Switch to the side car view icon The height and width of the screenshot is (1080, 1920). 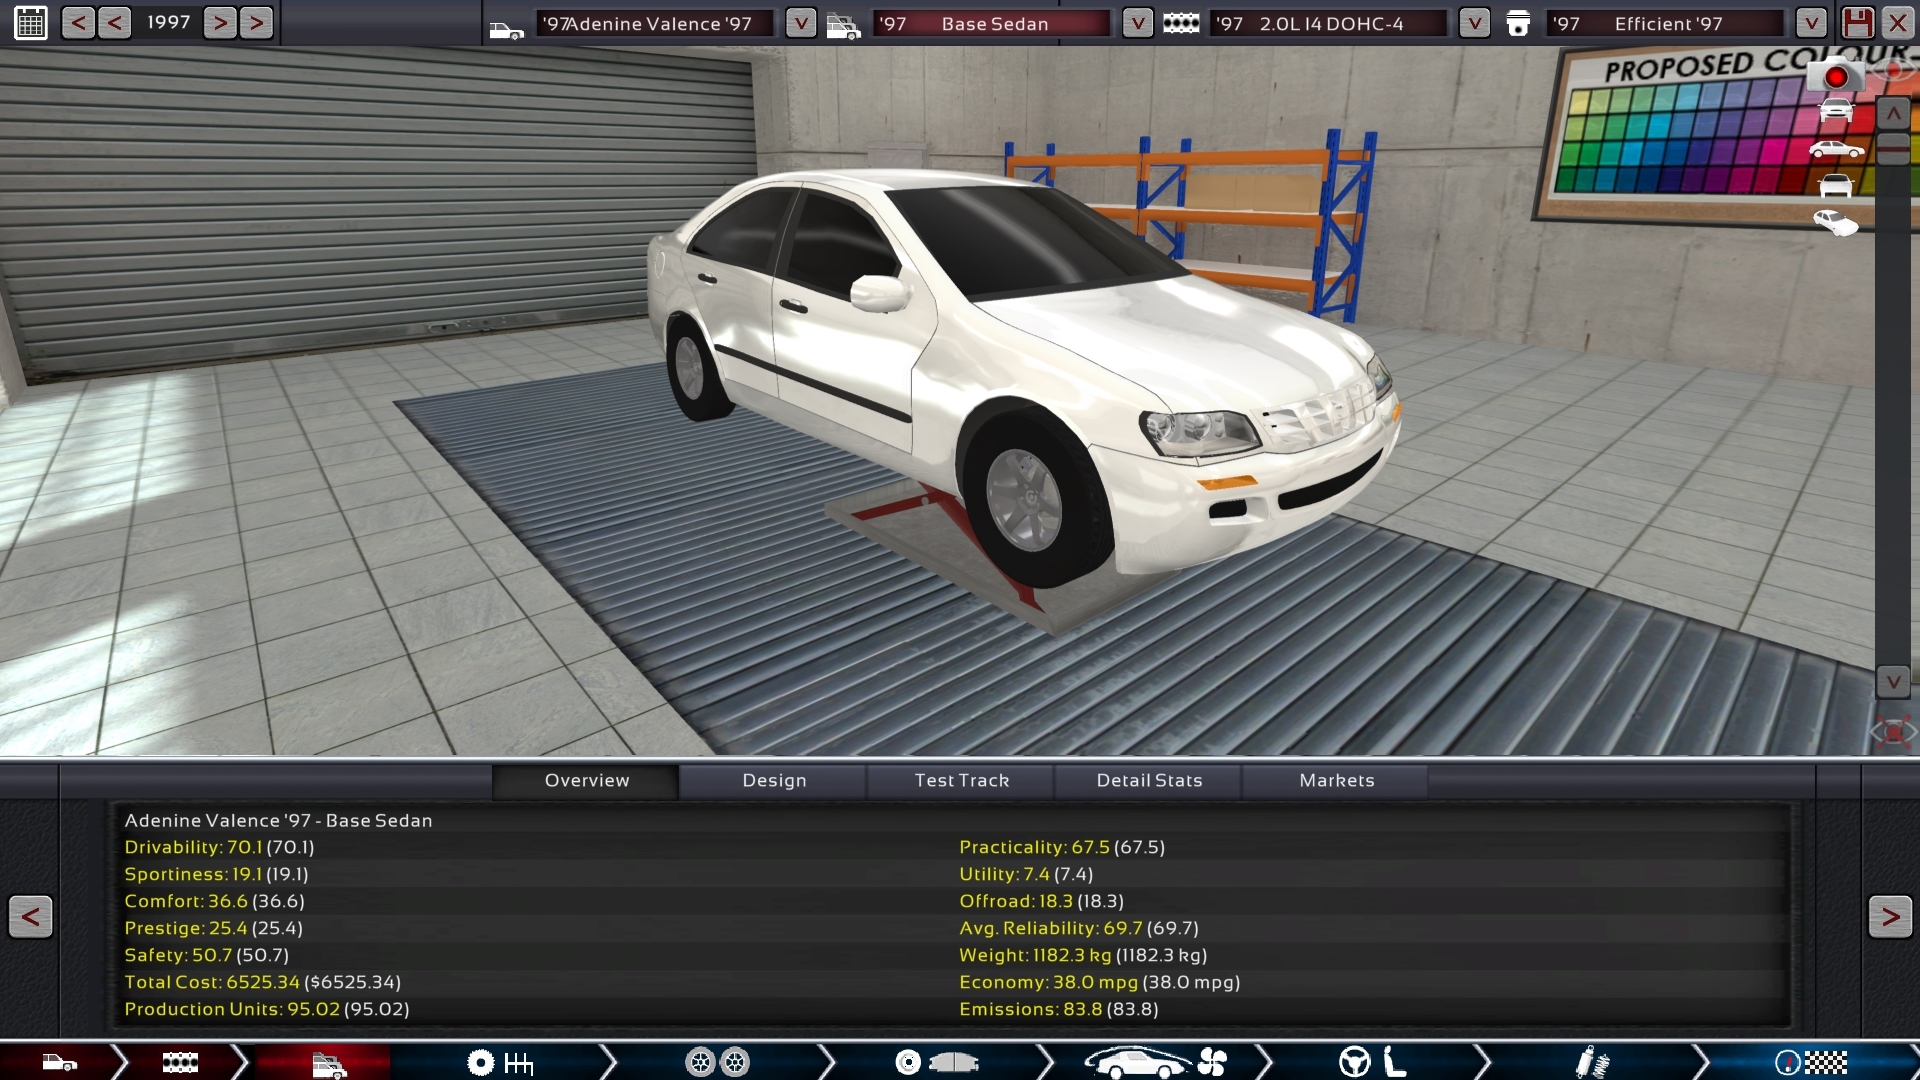coord(1836,150)
